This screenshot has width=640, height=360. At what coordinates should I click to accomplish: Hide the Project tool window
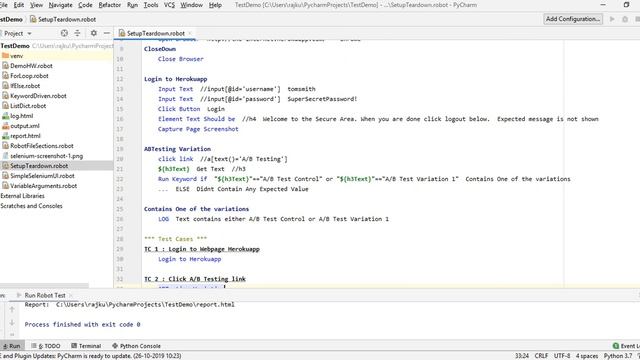coord(107,33)
